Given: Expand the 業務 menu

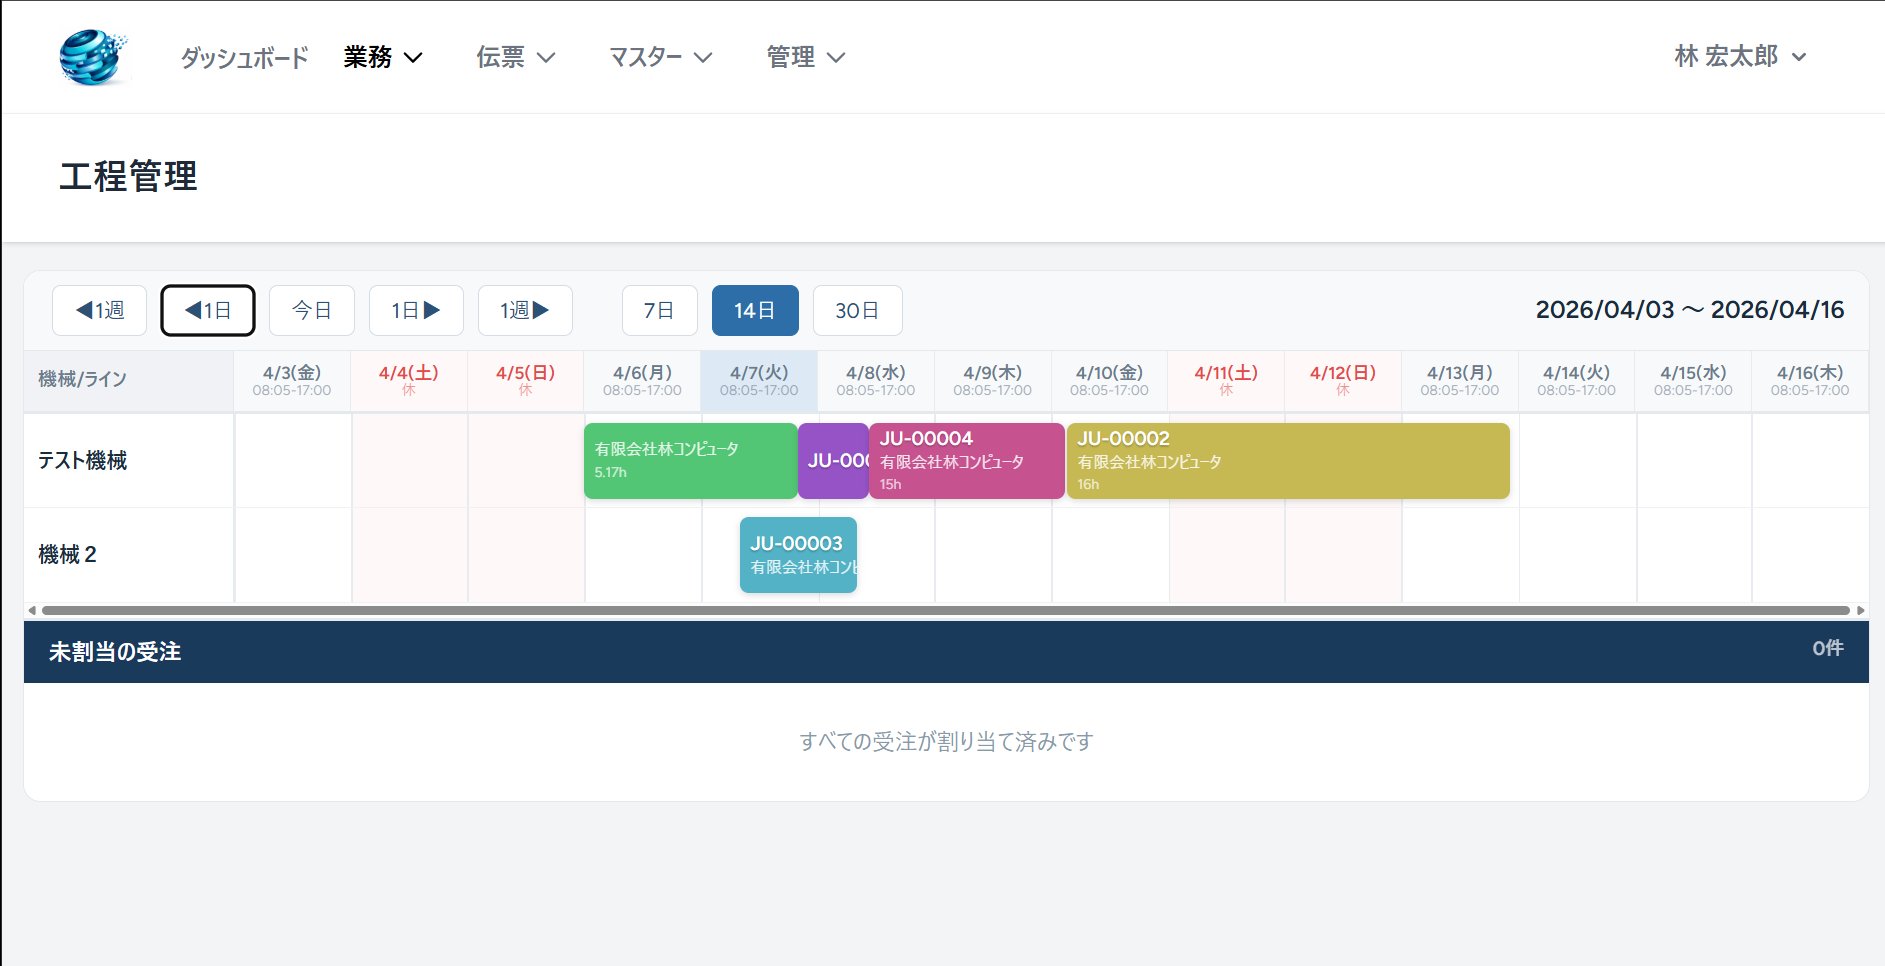Looking at the screenshot, I should point(383,57).
